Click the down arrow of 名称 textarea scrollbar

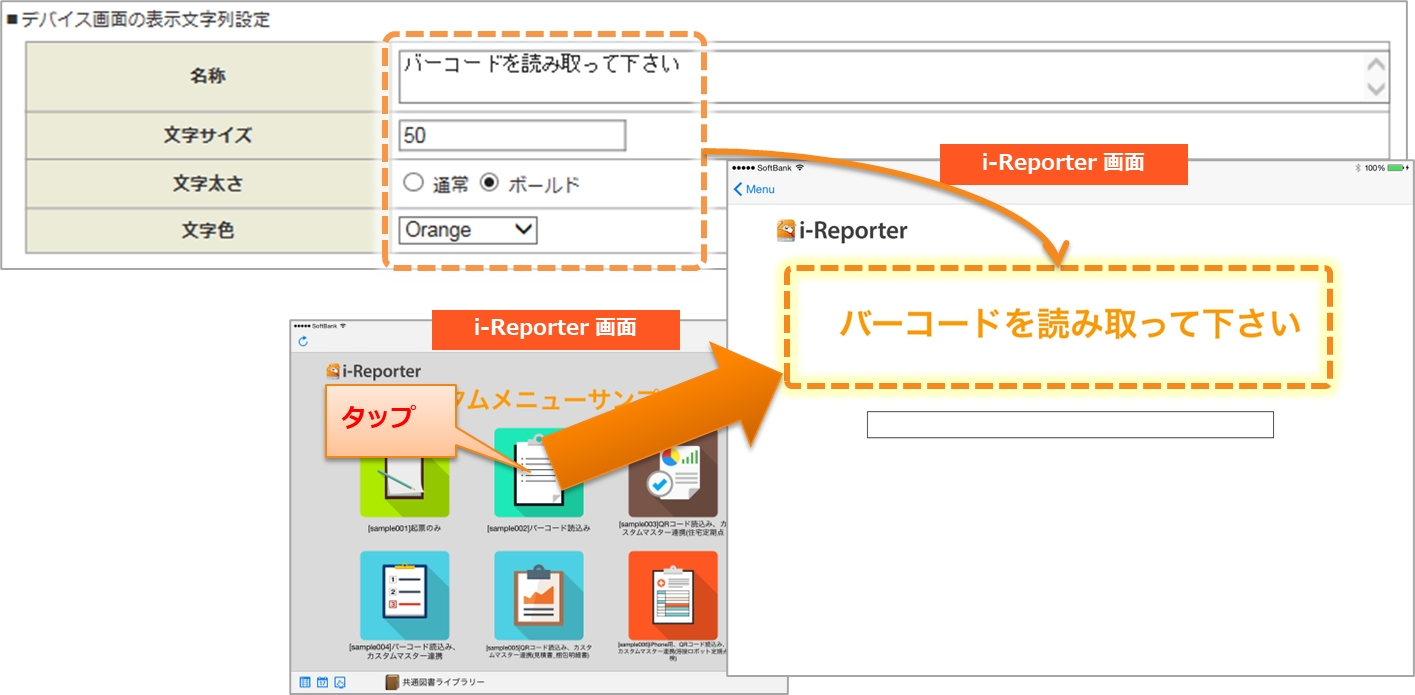[1377, 89]
